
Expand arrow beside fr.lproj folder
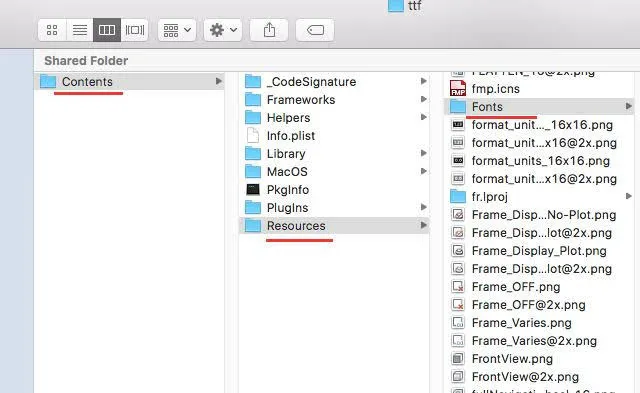click(629, 196)
